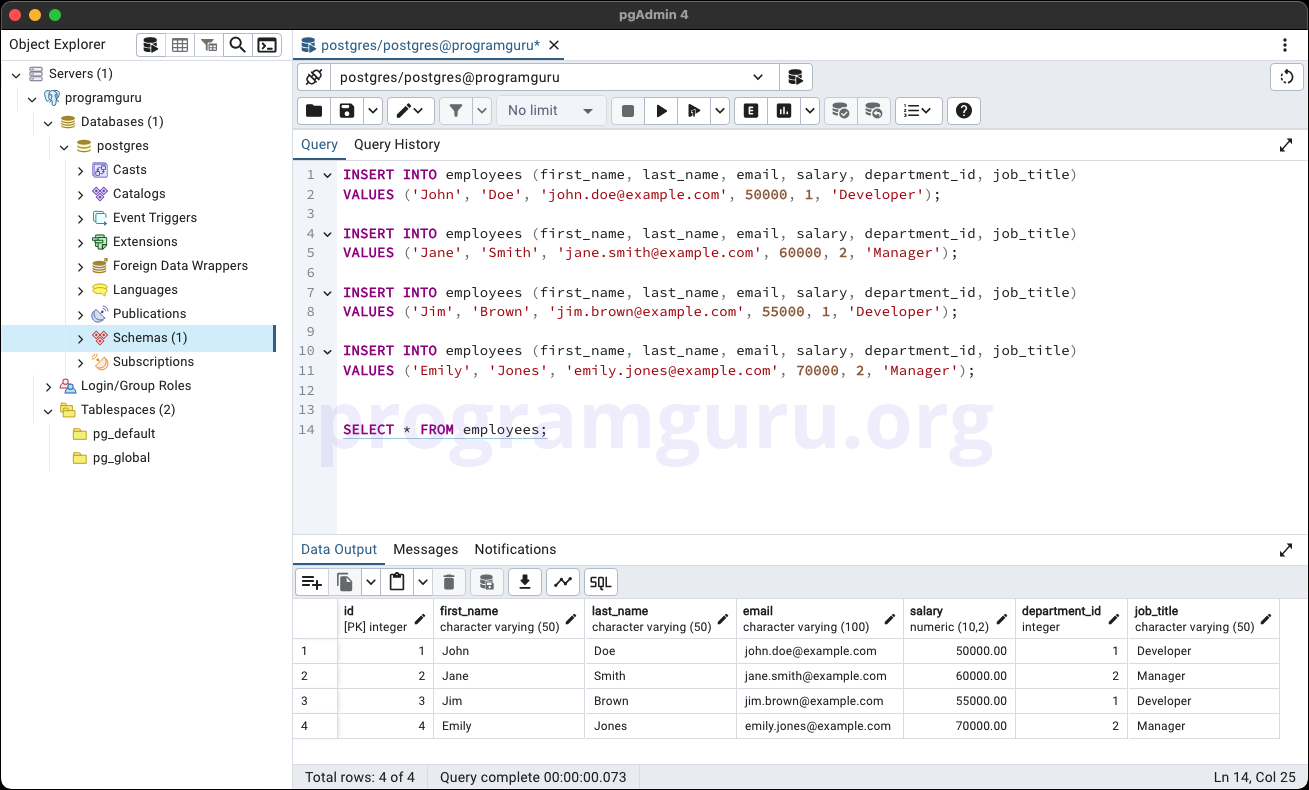Open the Explain options dropdown arrow
The height and width of the screenshot is (790, 1309).
coord(810,111)
